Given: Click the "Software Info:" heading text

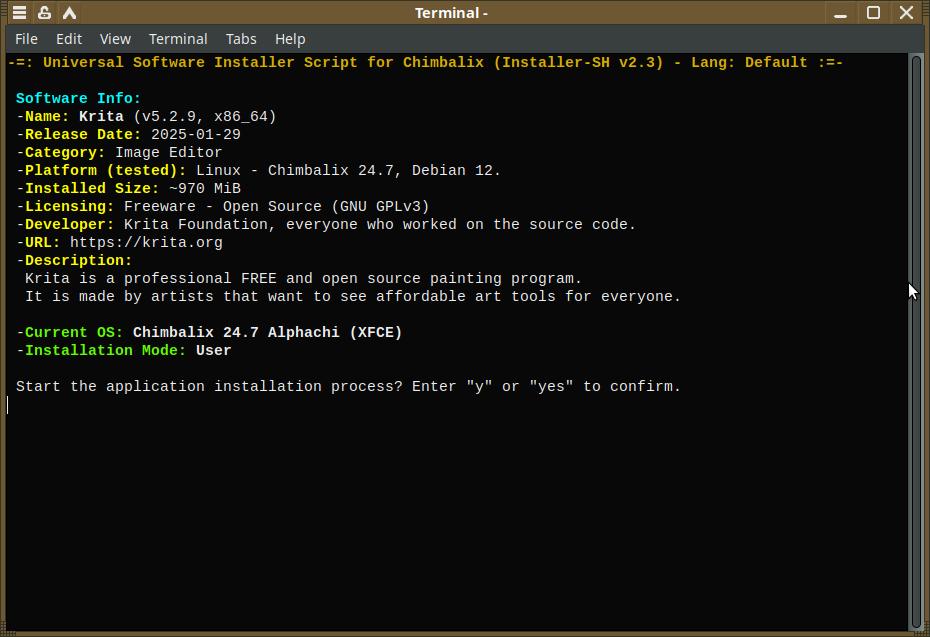Looking at the screenshot, I should [79, 98].
